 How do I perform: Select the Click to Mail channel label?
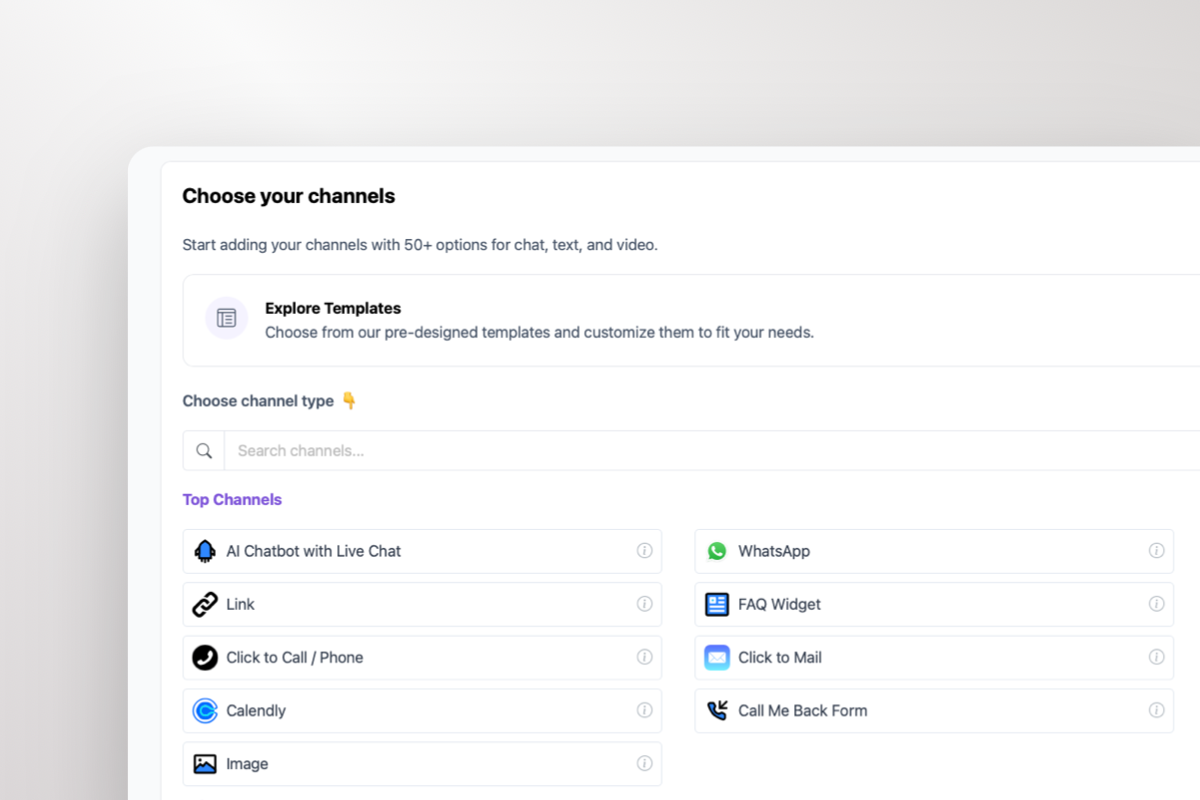click(780, 657)
